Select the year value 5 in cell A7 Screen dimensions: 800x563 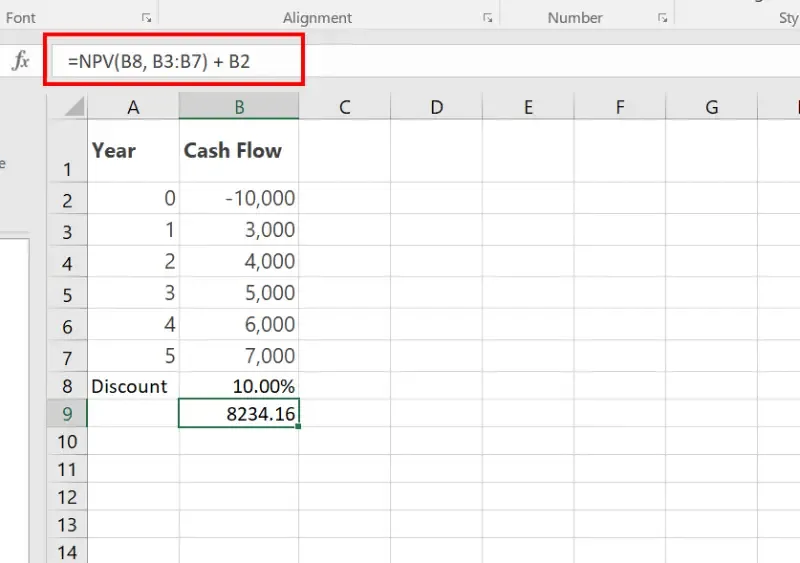coord(133,356)
